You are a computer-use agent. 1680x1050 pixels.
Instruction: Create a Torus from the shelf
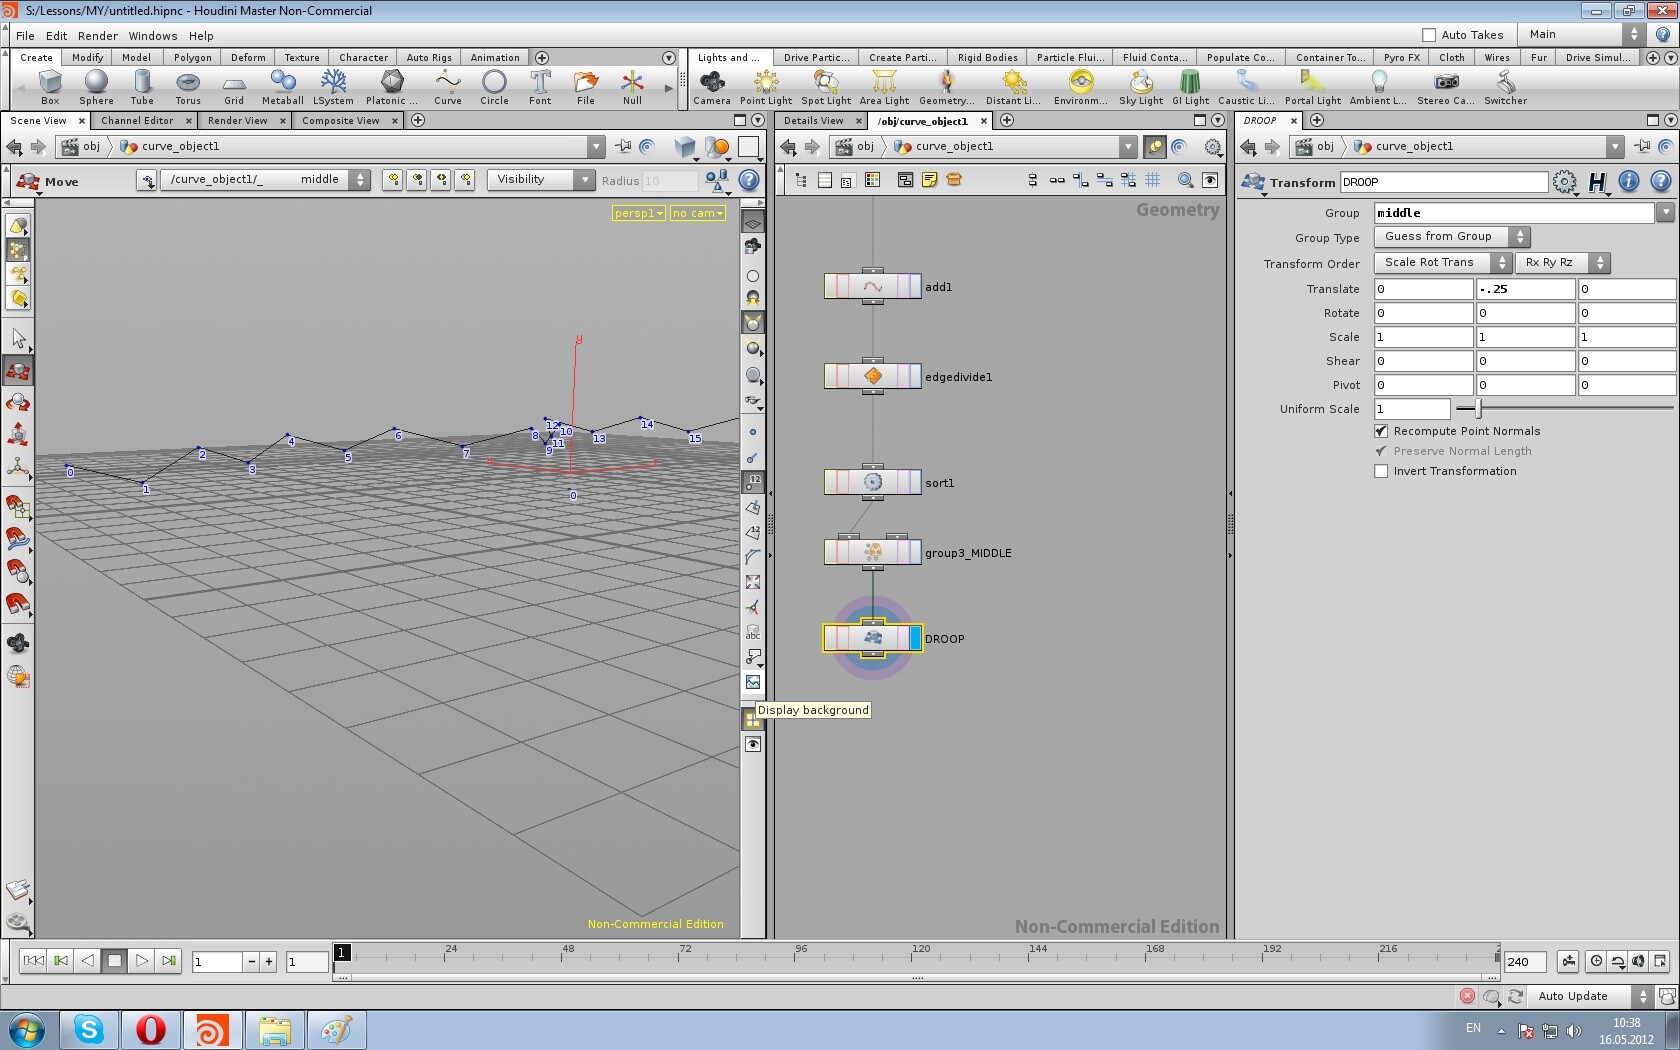(188, 87)
